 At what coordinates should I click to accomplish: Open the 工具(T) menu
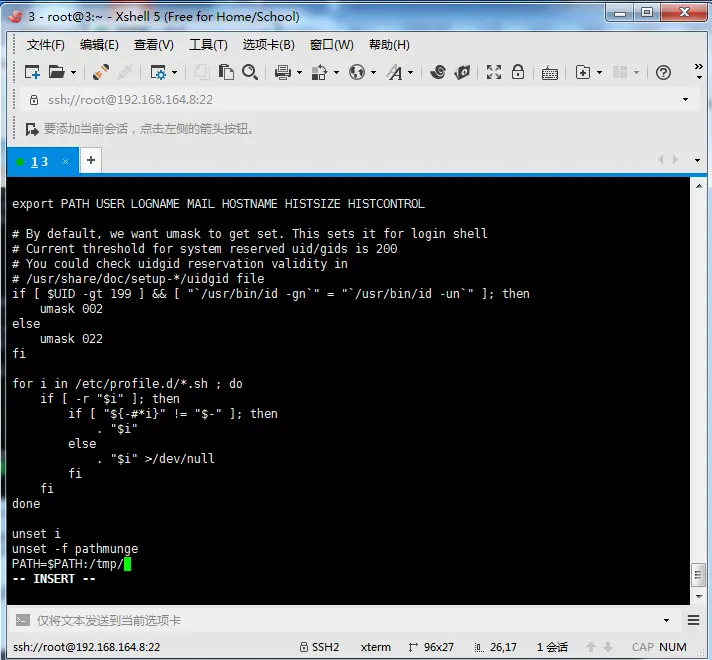(x=208, y=45)
